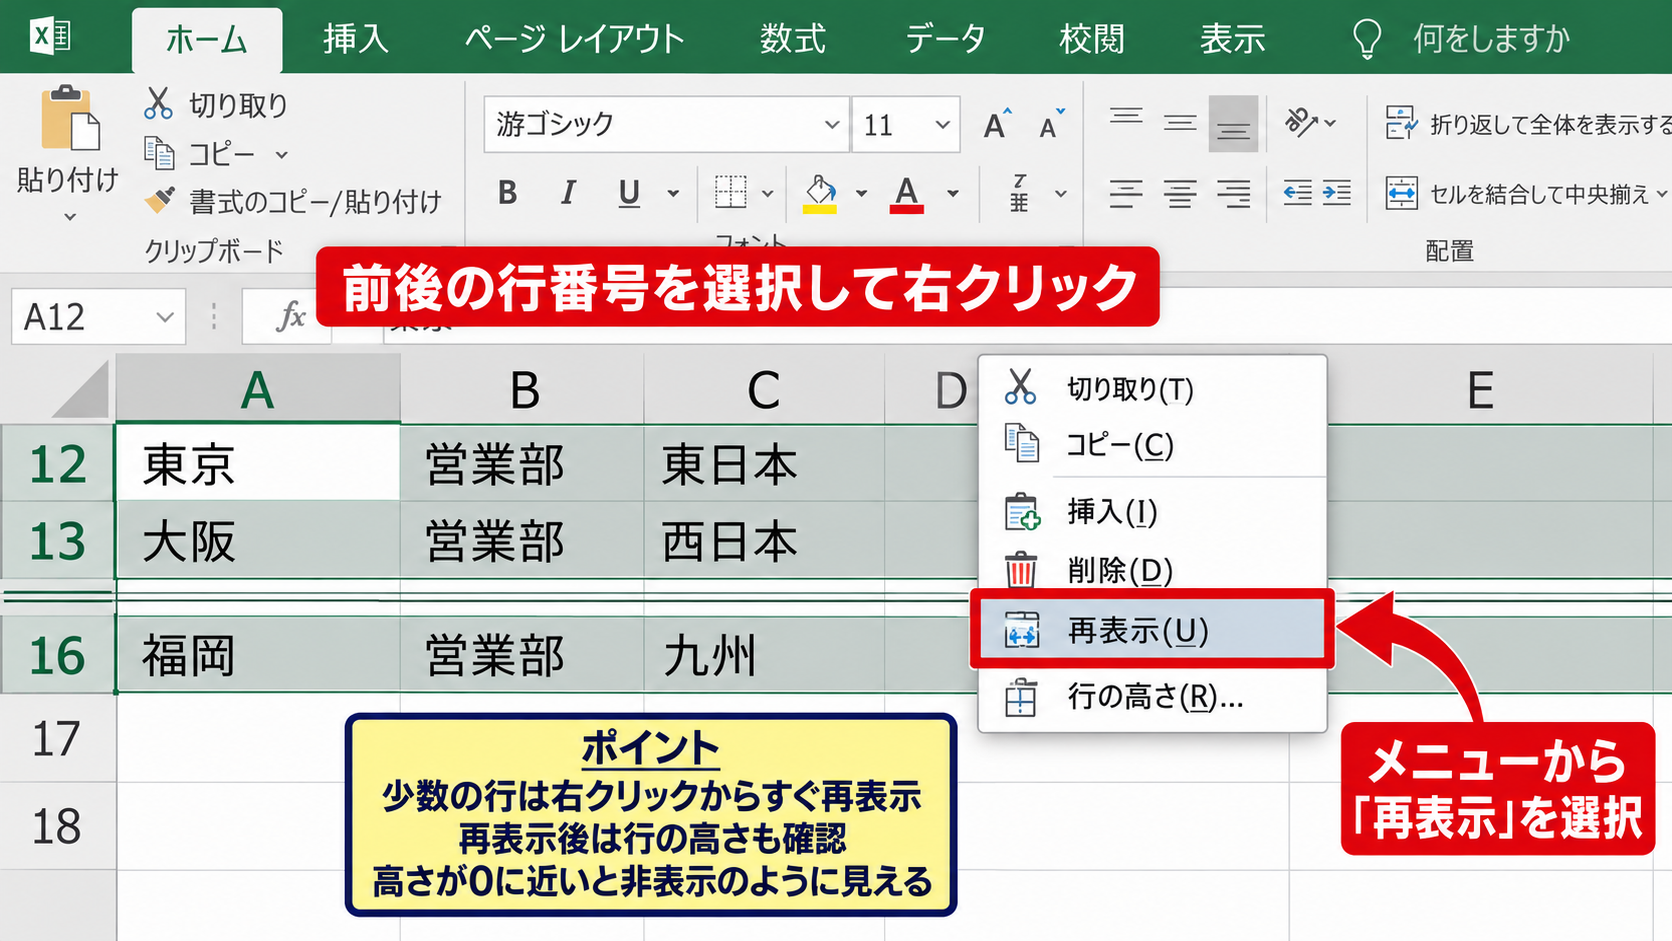1672x941 pixels.
Task: Click cell containing 九州
Action: pos(764,655)
